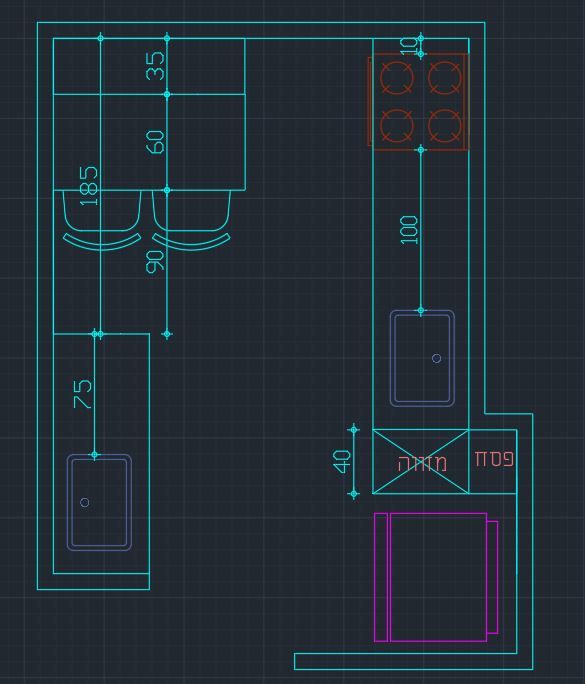Select the magenta refrigerator block
Image resolution: width=585 pixels, height=684 pixels.
(436, 577)
